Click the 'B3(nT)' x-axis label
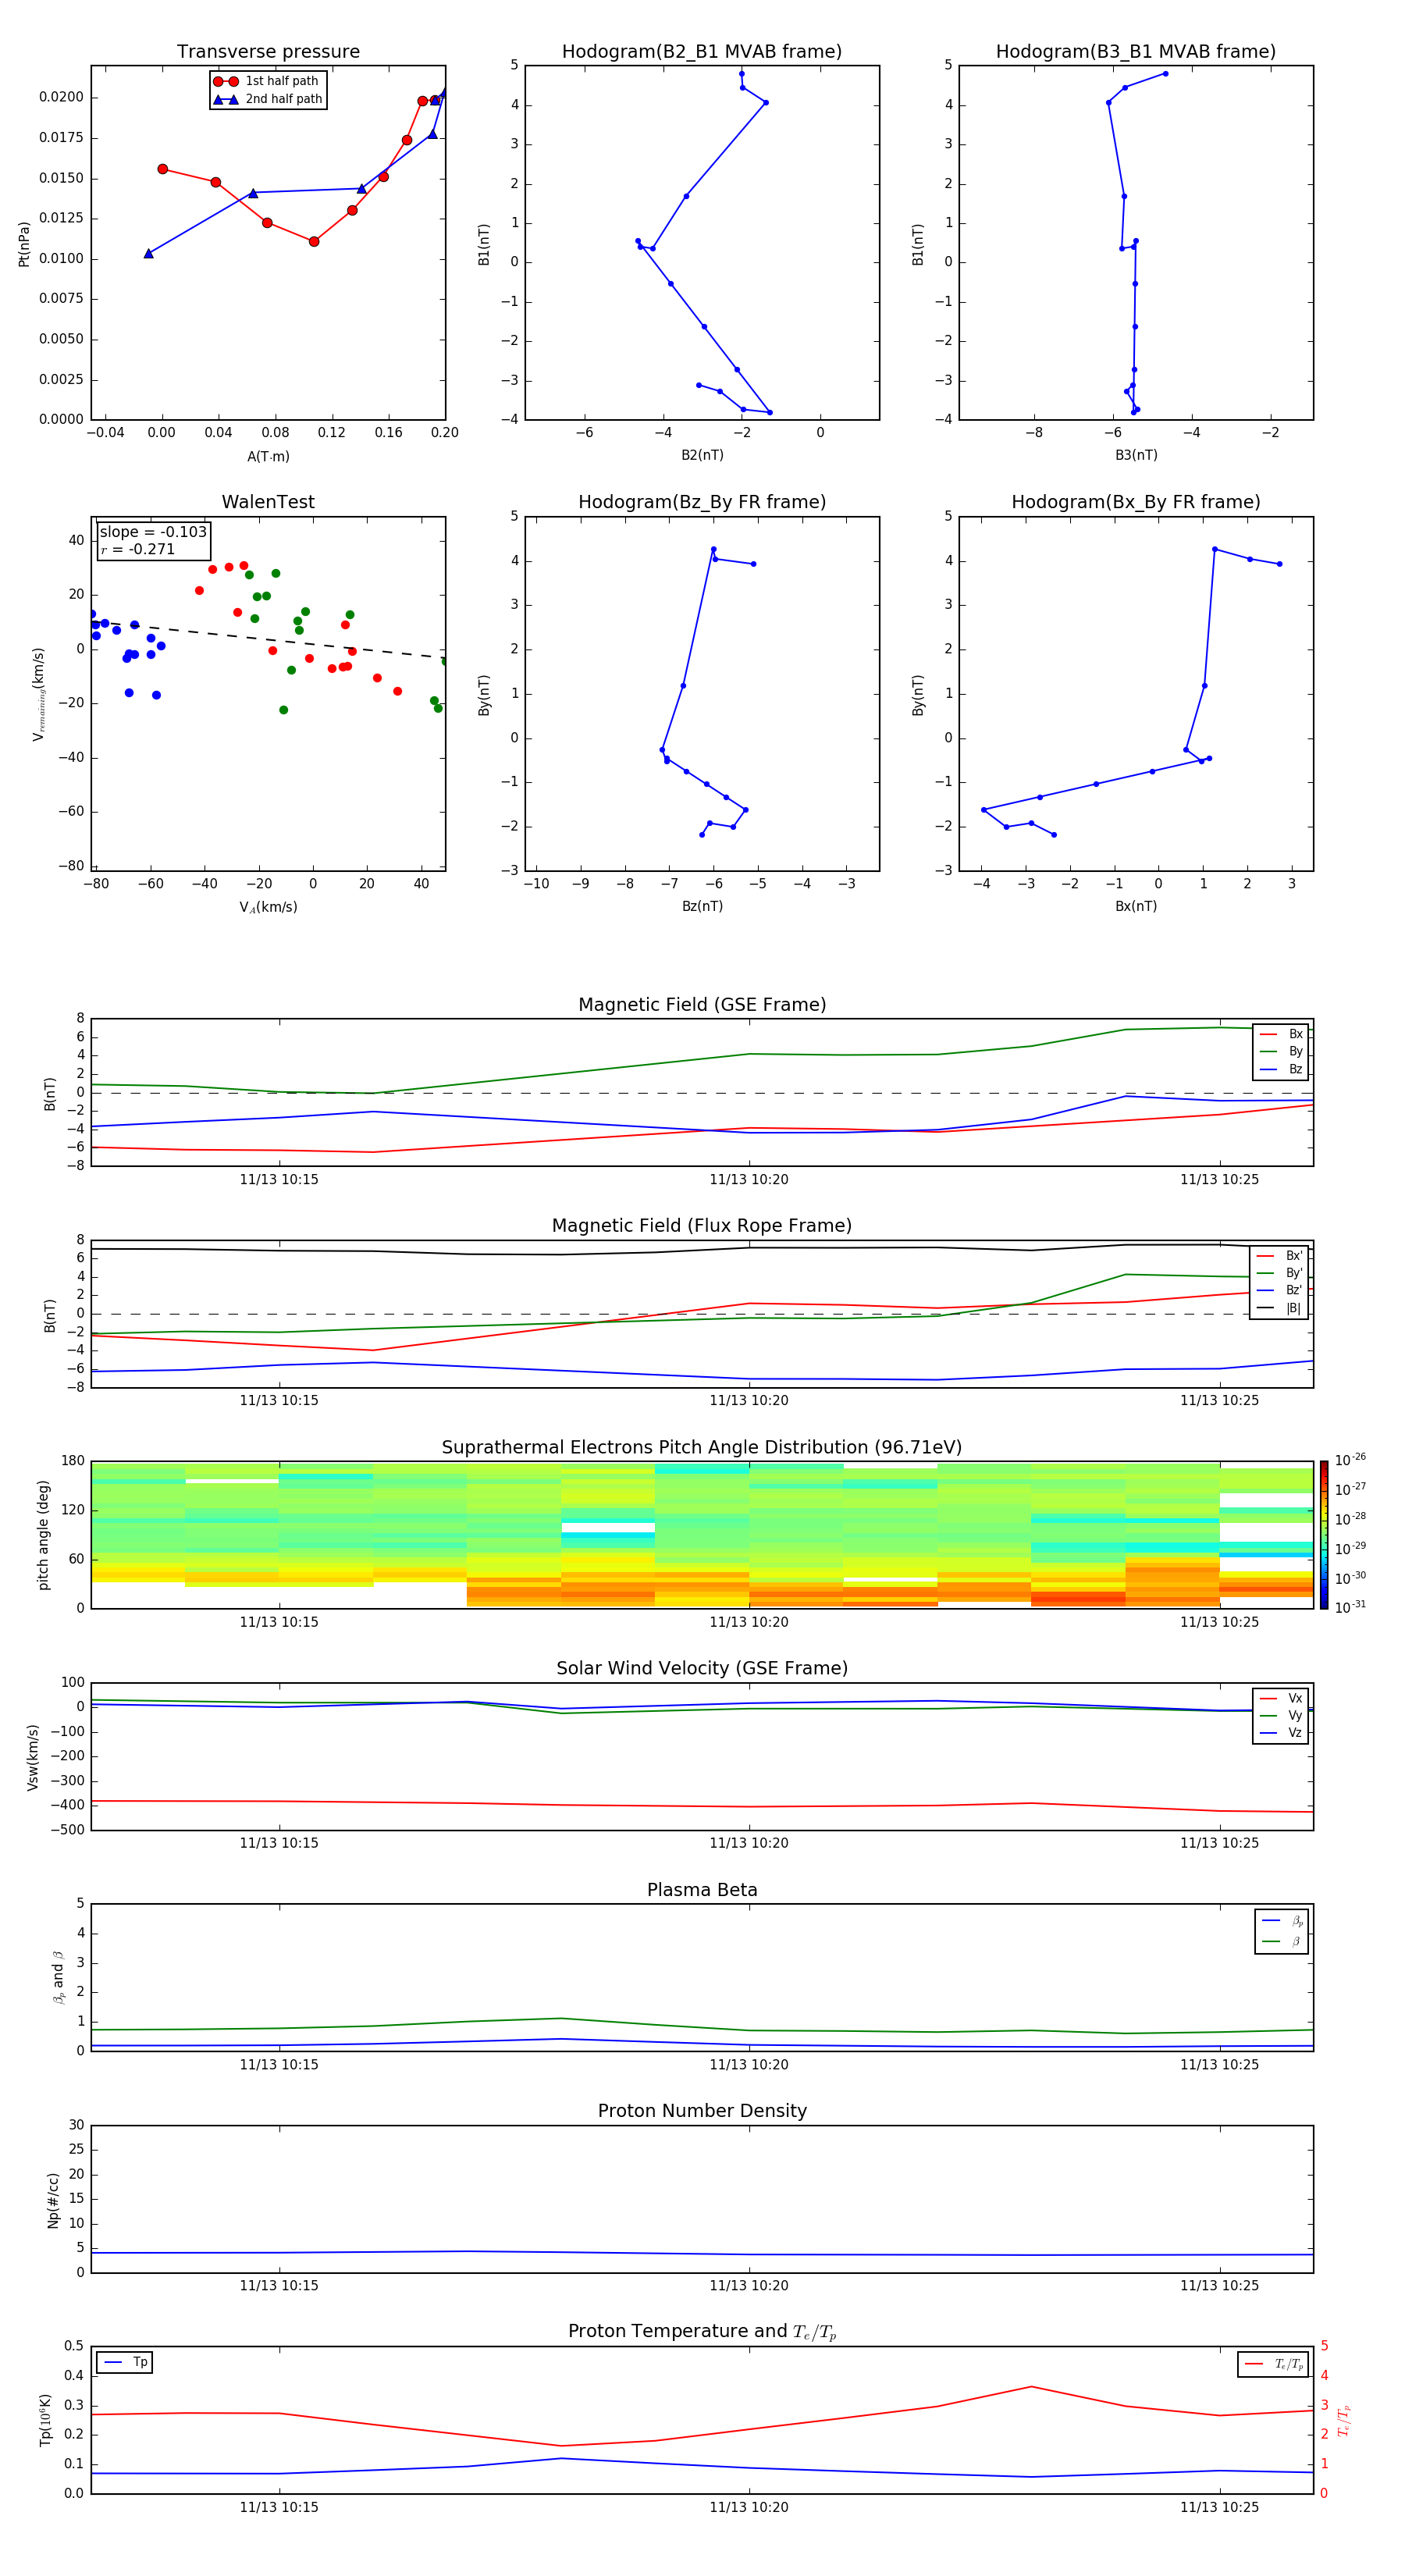 1136,455
